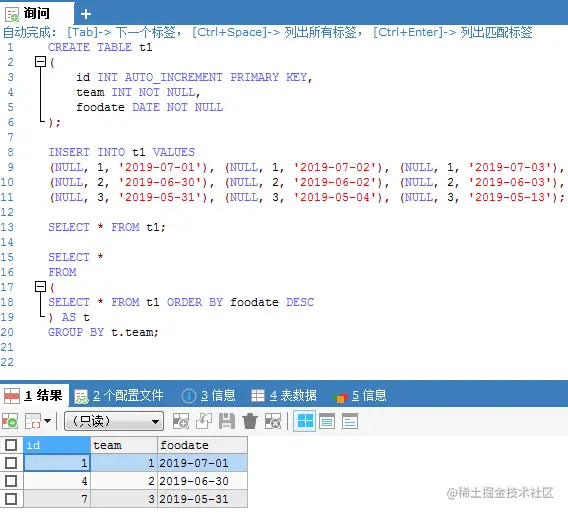The height and width of the screenshot is (514, 568).
Task: Click the save changes floppy icon
Action: [x=227, y=421]
